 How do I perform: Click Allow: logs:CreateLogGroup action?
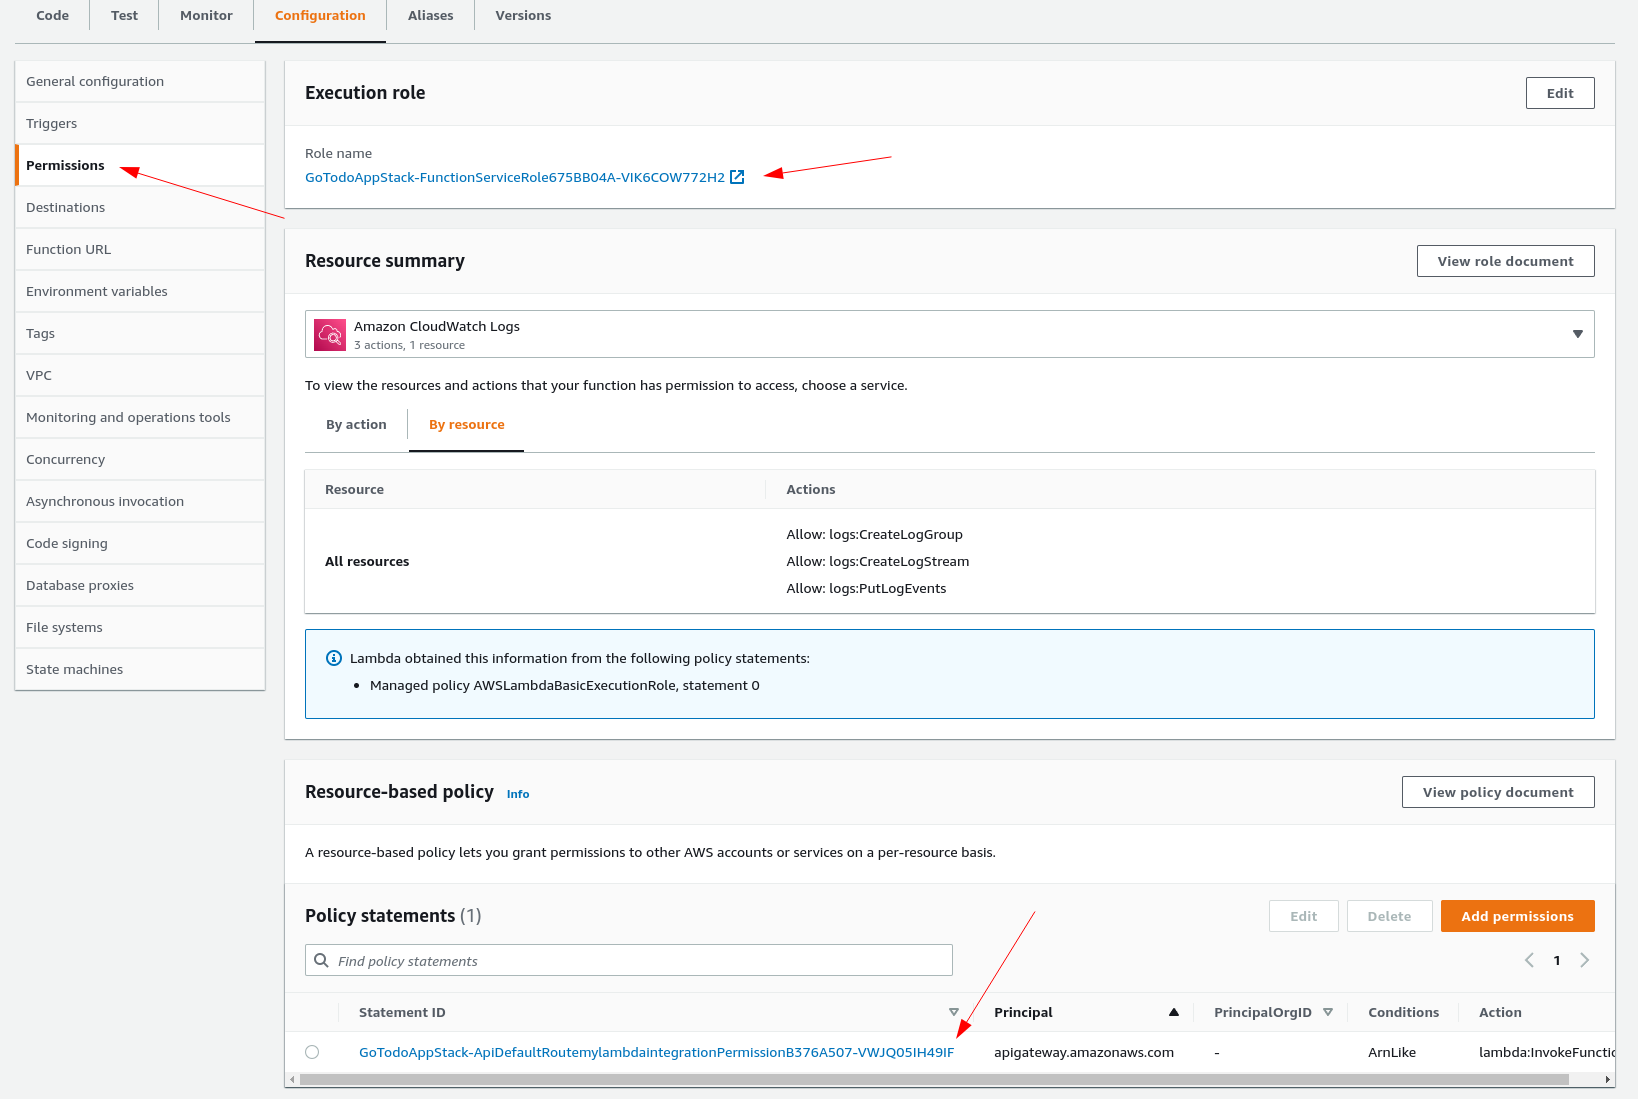[874, 534]
